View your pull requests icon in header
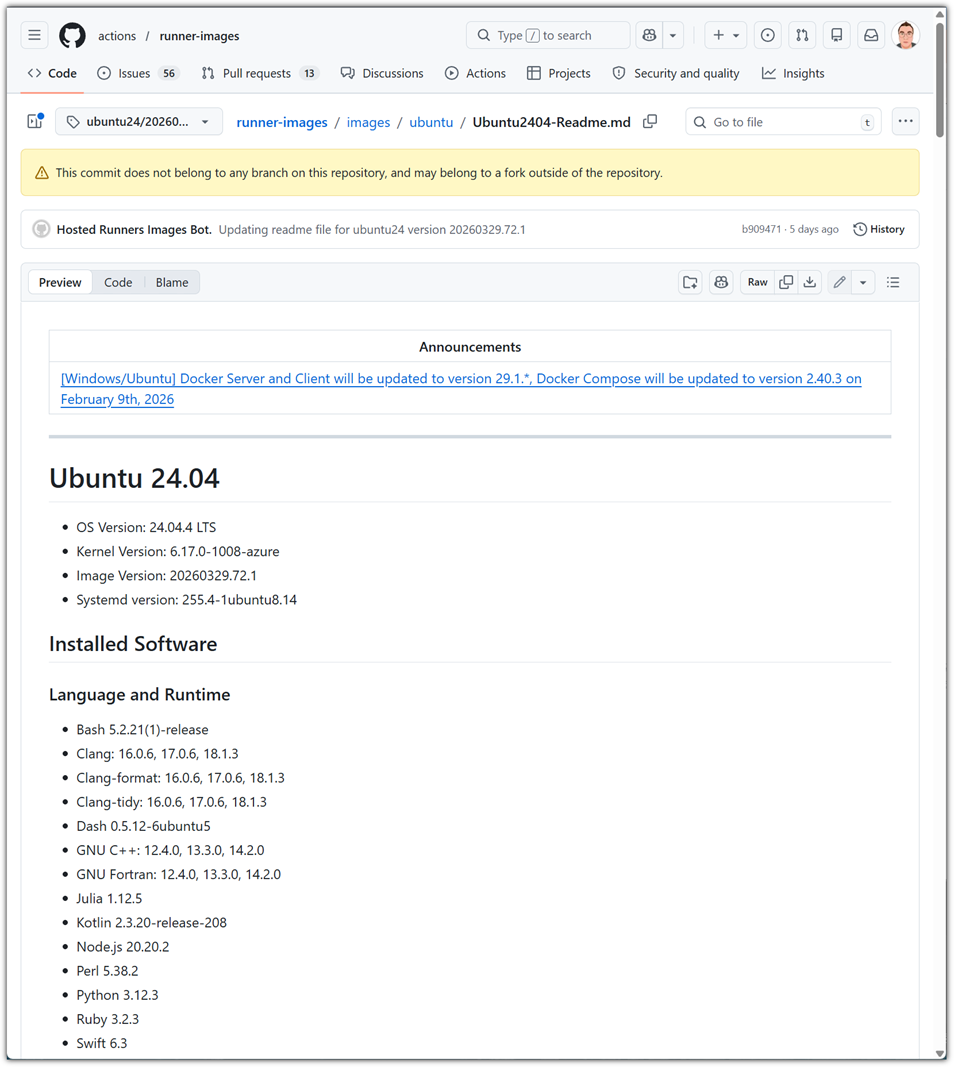The width and height of the screenshot is (954, 1067). [x=802, y=35]
